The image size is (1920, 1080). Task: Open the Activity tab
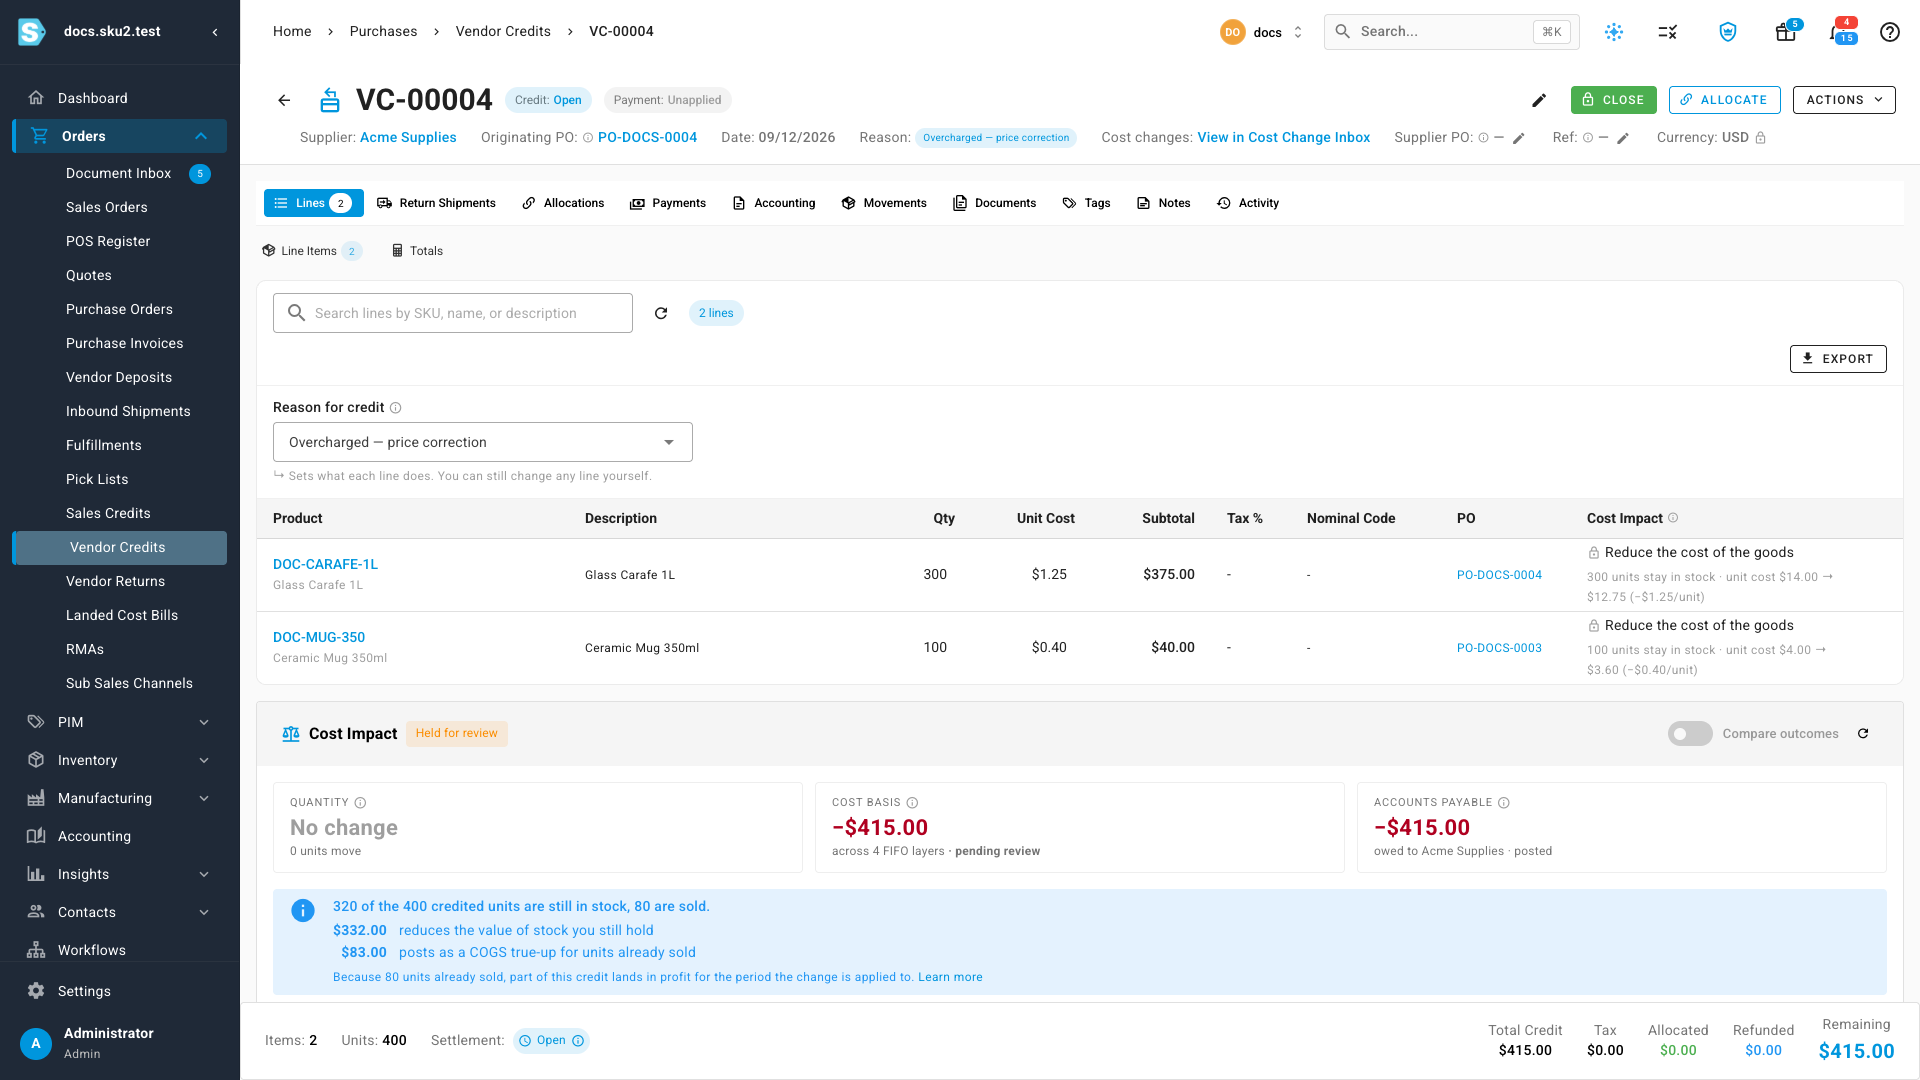(x=1248, y=203)
